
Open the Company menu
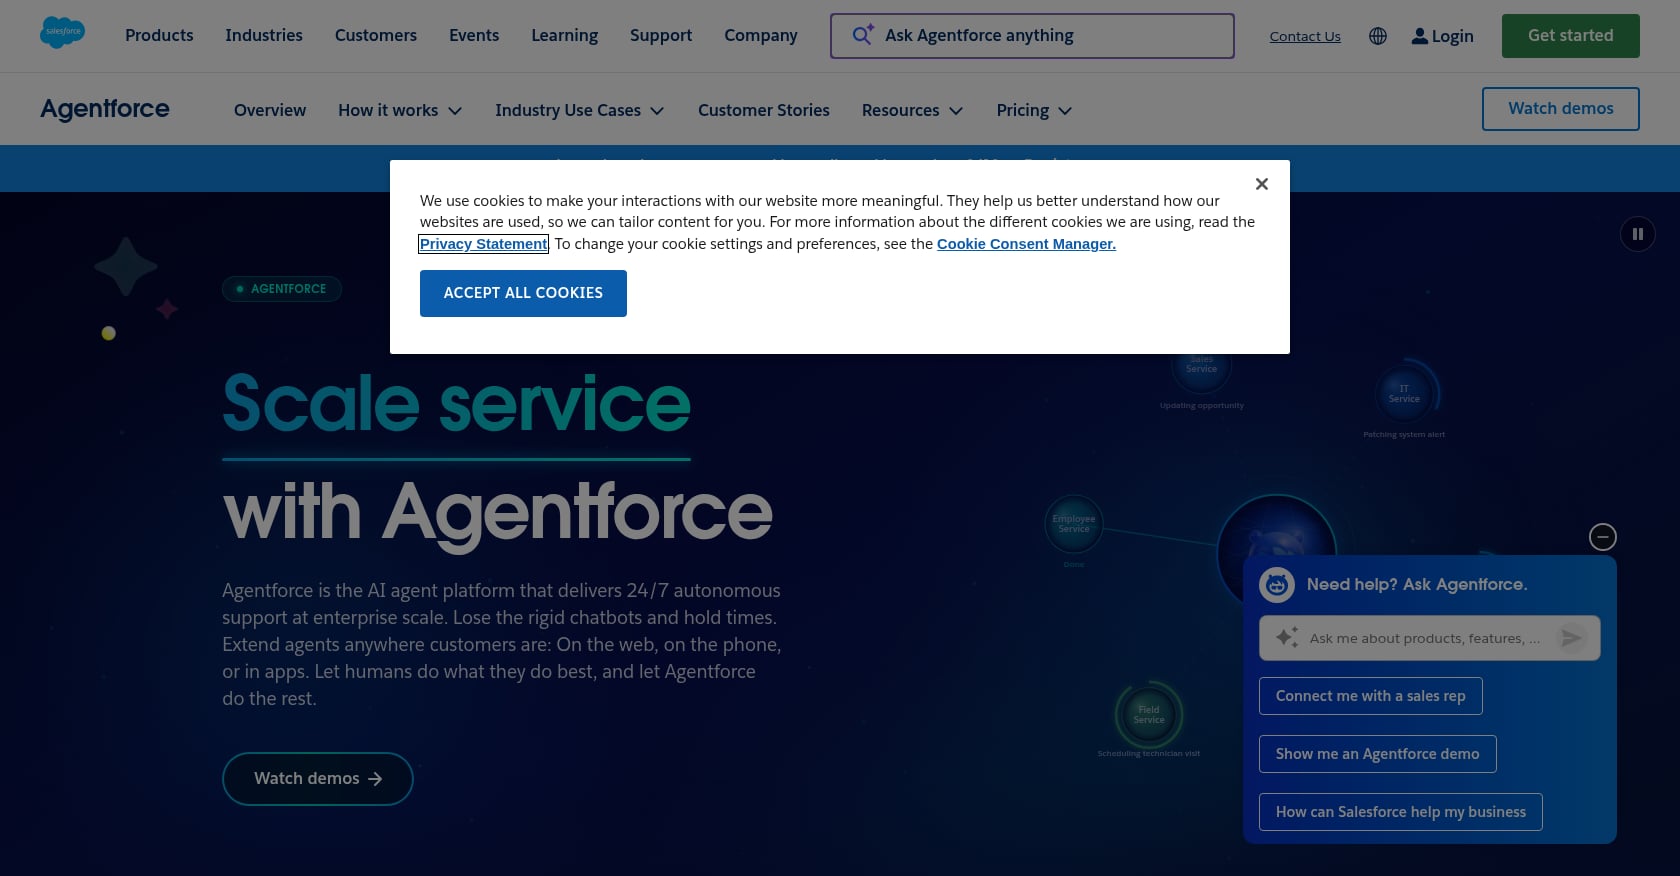click(x=761, y=35)
